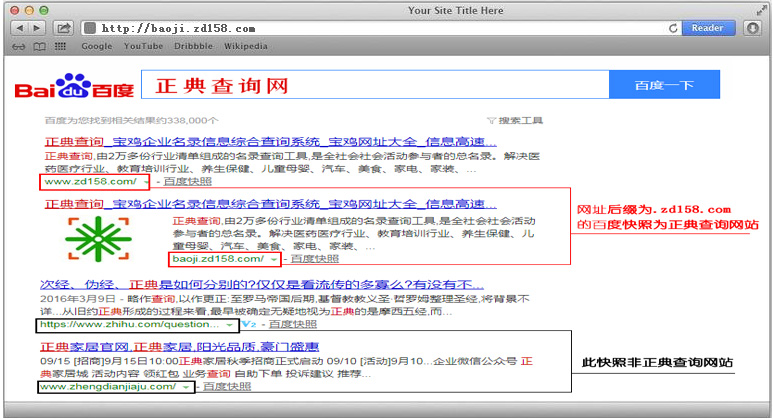Click www.zhengdianjiaju.com/ result URL
Image resolution: width=773 pixels, height=420 pixels.
click(108, 387)
